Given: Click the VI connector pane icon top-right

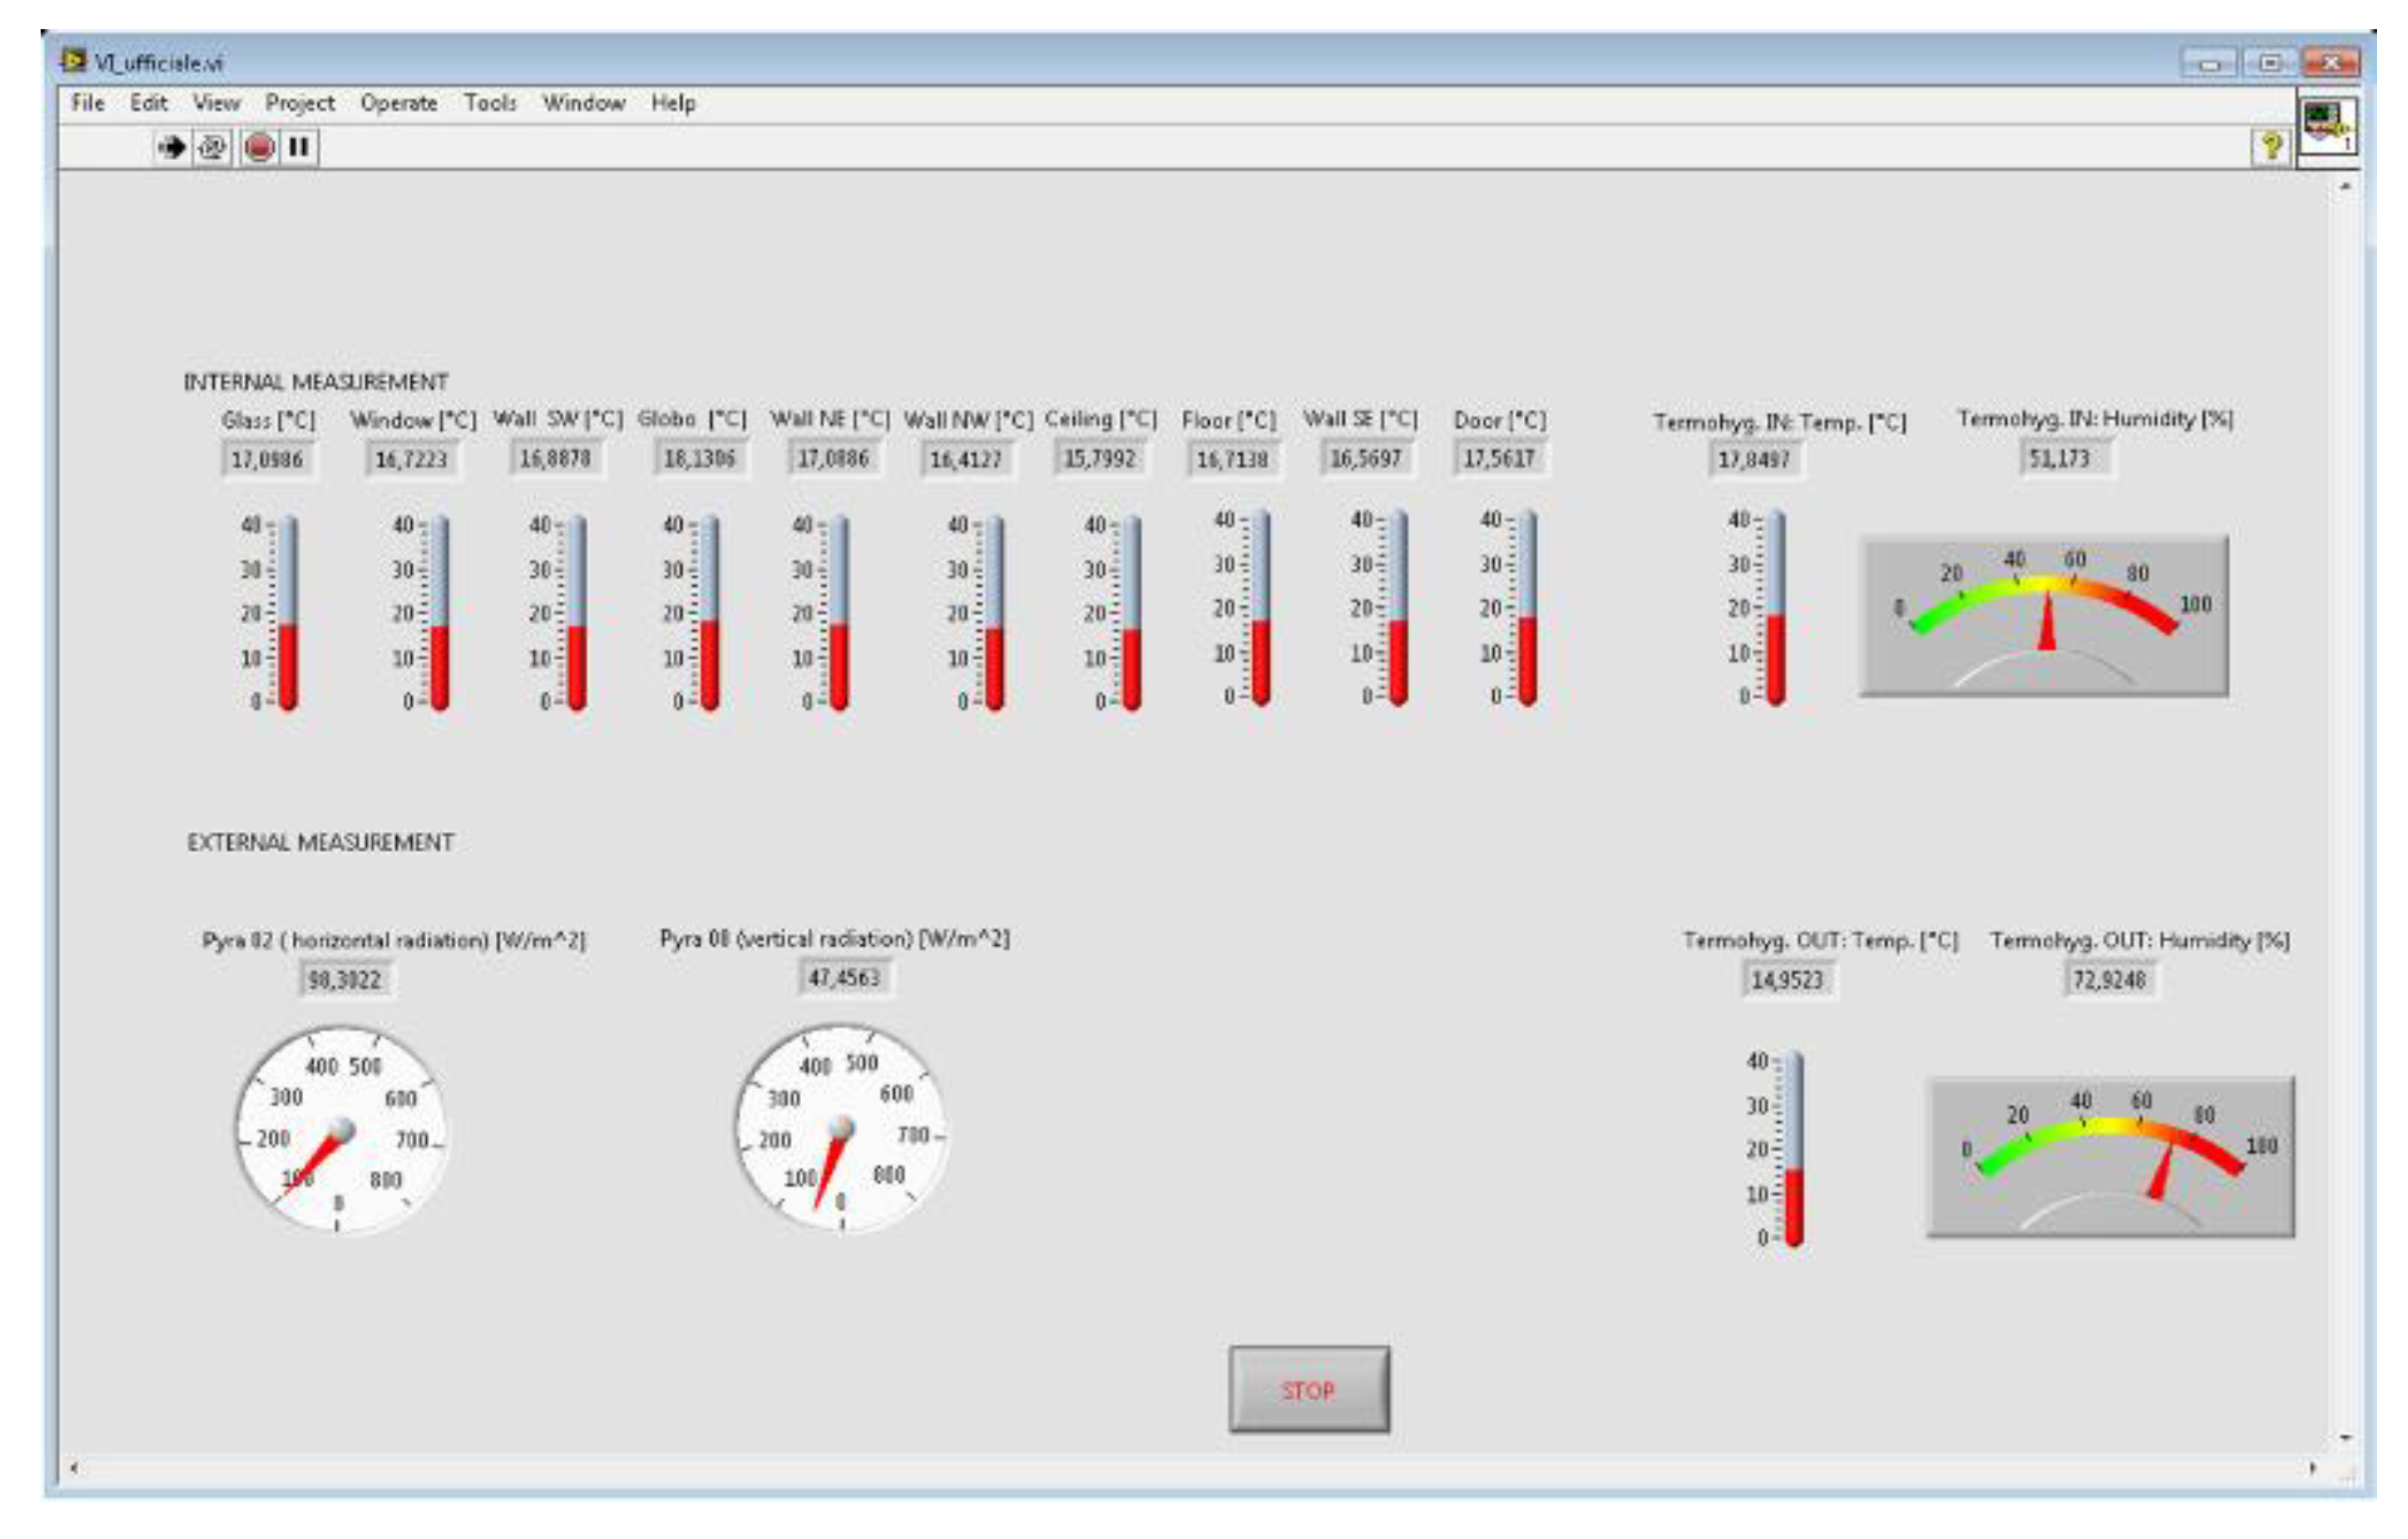Looking at the screenshot, I should click(2328, 126).
